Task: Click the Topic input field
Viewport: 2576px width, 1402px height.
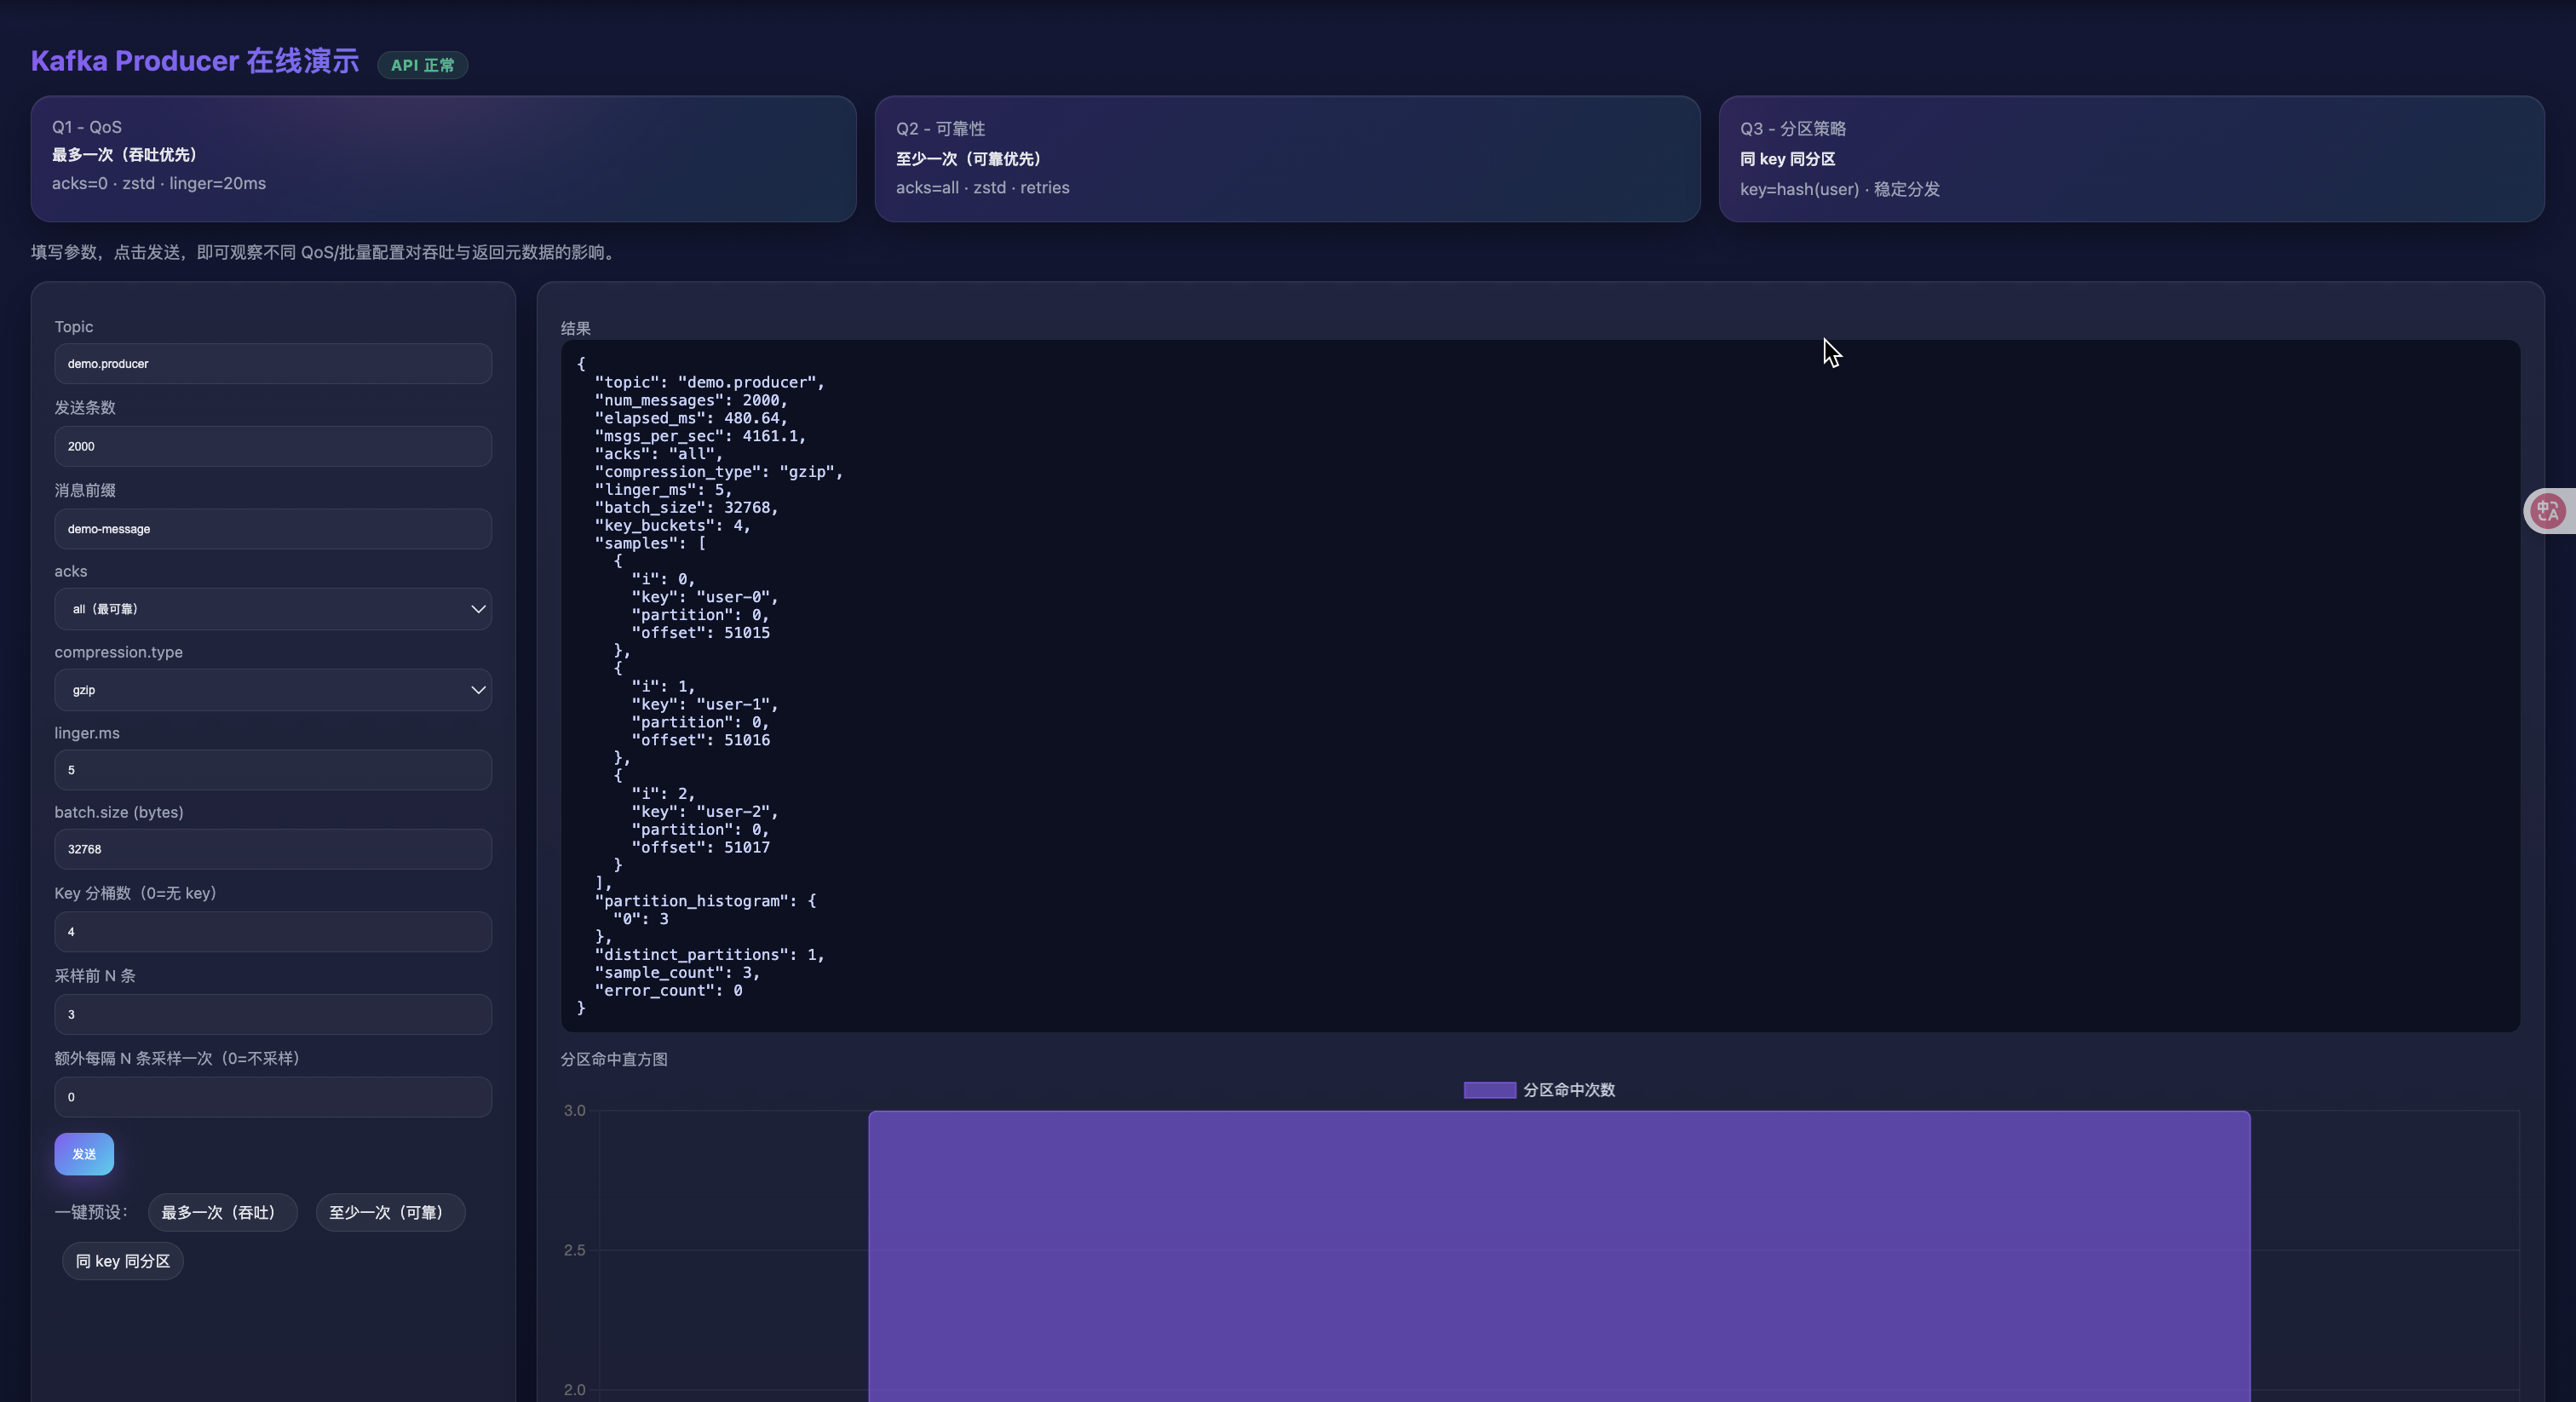Action: pos(272,364)
